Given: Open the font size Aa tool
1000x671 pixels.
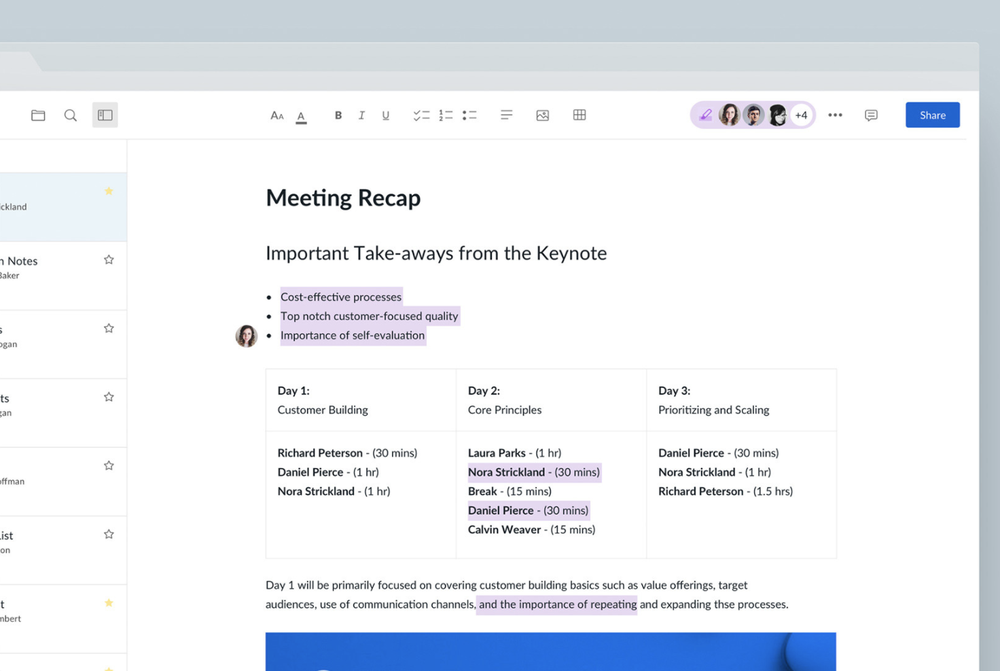Looking at the screenshot, I should click(x=277, y=115).
